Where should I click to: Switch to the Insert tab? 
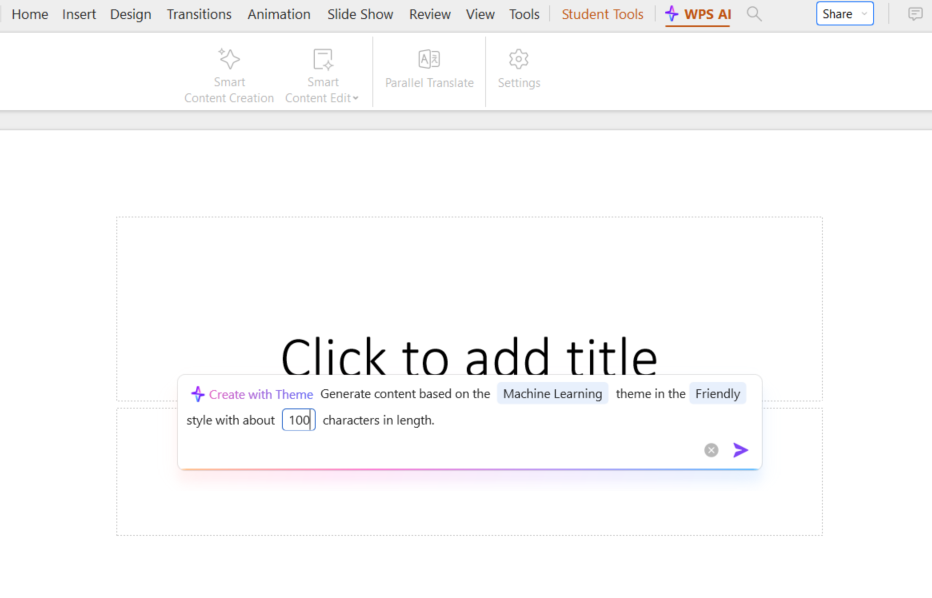[x=79, y=14]
